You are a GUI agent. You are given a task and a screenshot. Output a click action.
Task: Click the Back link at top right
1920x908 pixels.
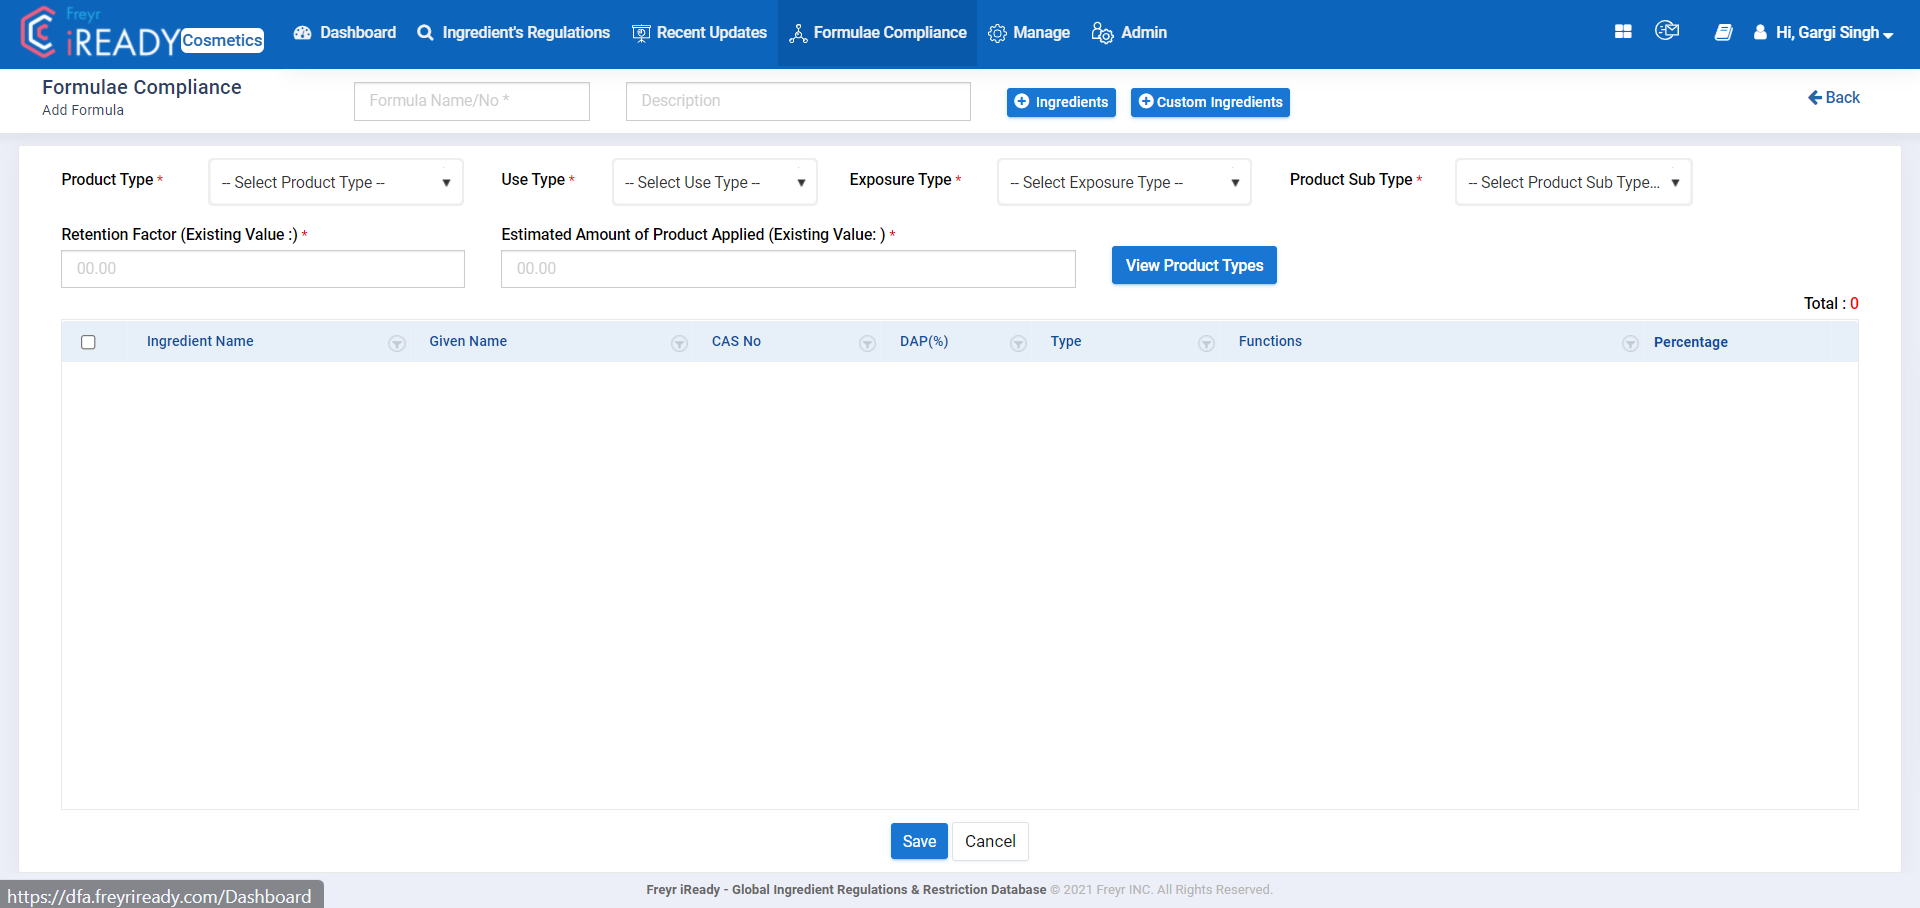(1833, 97)
